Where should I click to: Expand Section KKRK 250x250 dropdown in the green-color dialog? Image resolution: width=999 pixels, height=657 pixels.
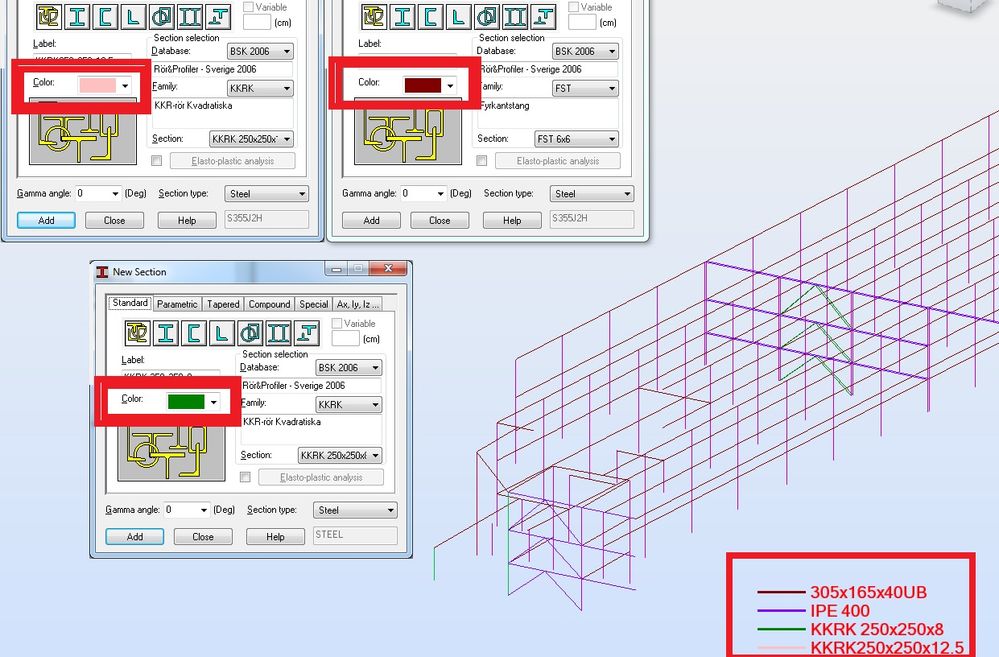[x=340, y=456]
